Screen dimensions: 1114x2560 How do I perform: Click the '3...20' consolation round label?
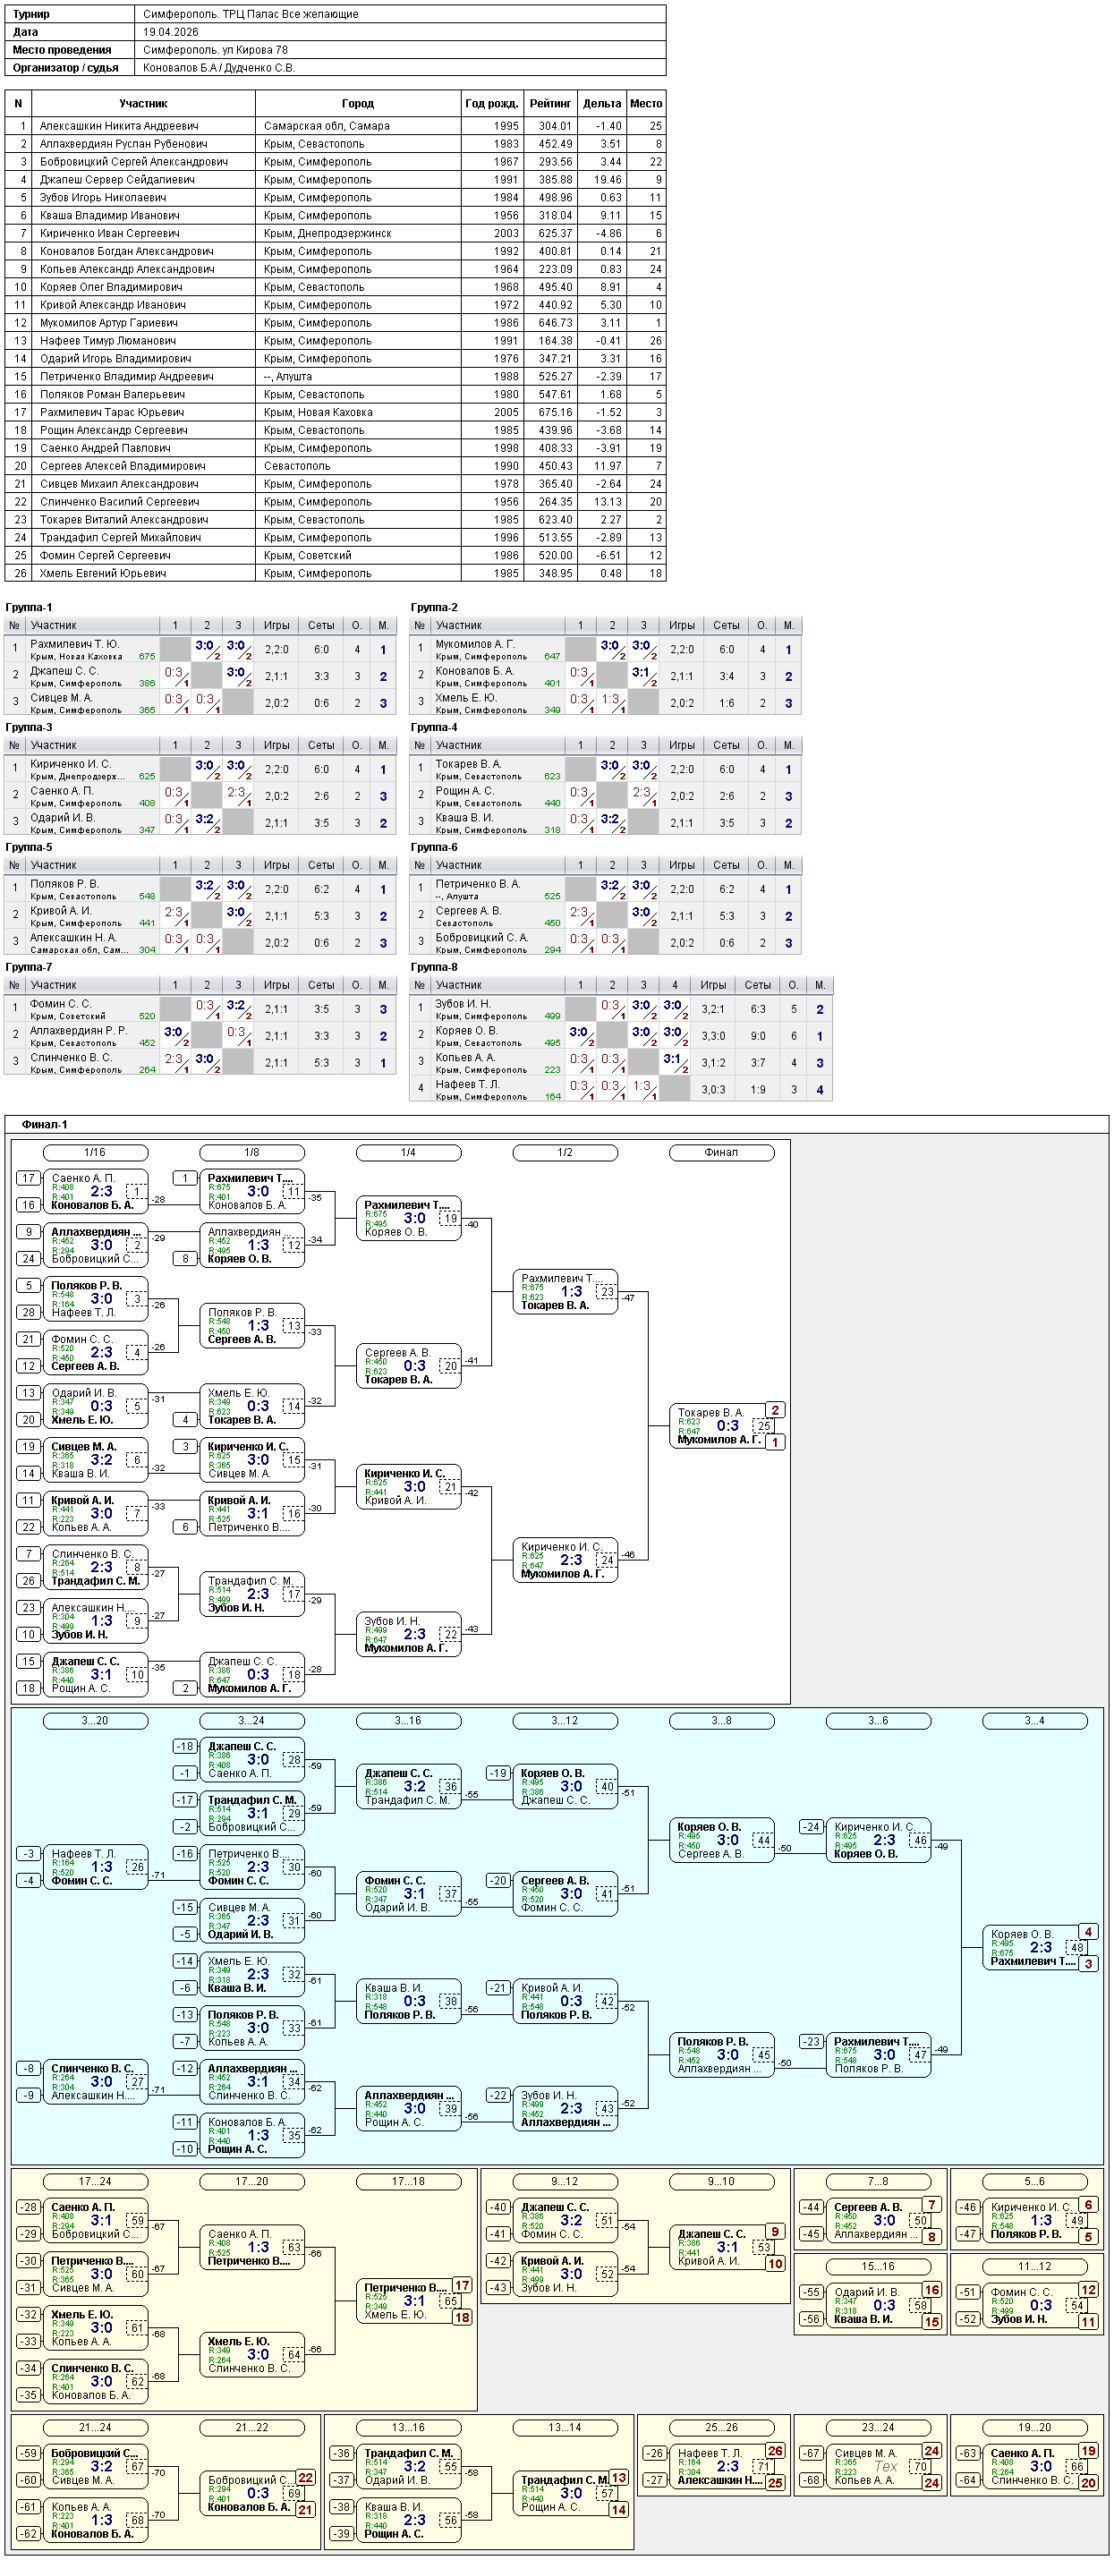click(95, 1721)
